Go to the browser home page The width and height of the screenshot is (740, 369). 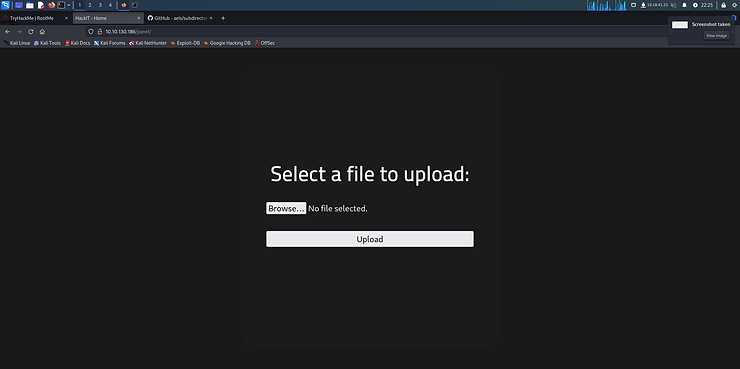pos(42,32)
